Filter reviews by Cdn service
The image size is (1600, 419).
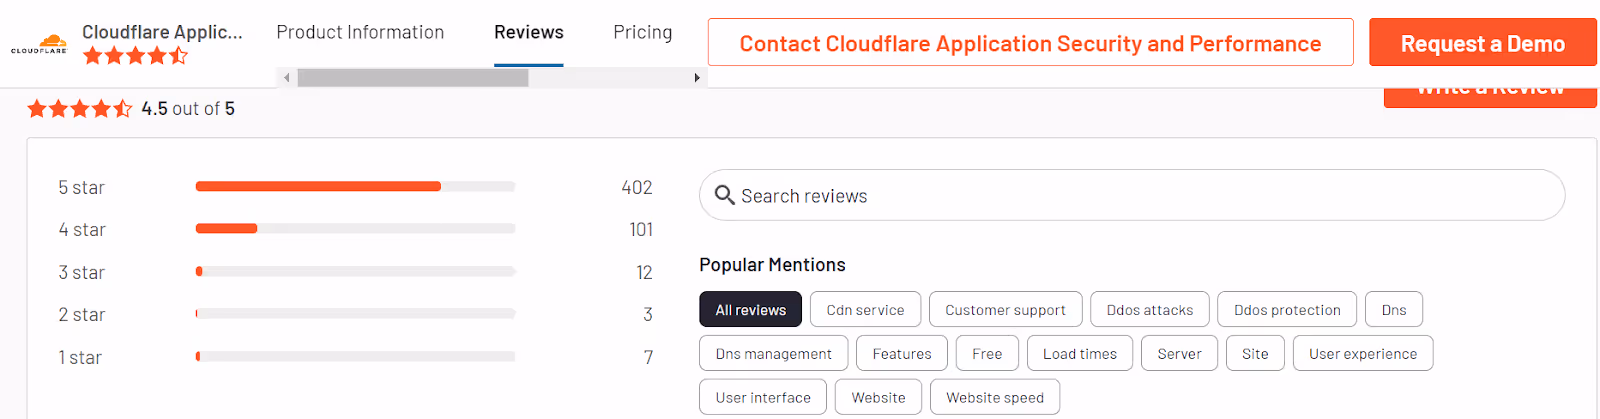point(866,310)
